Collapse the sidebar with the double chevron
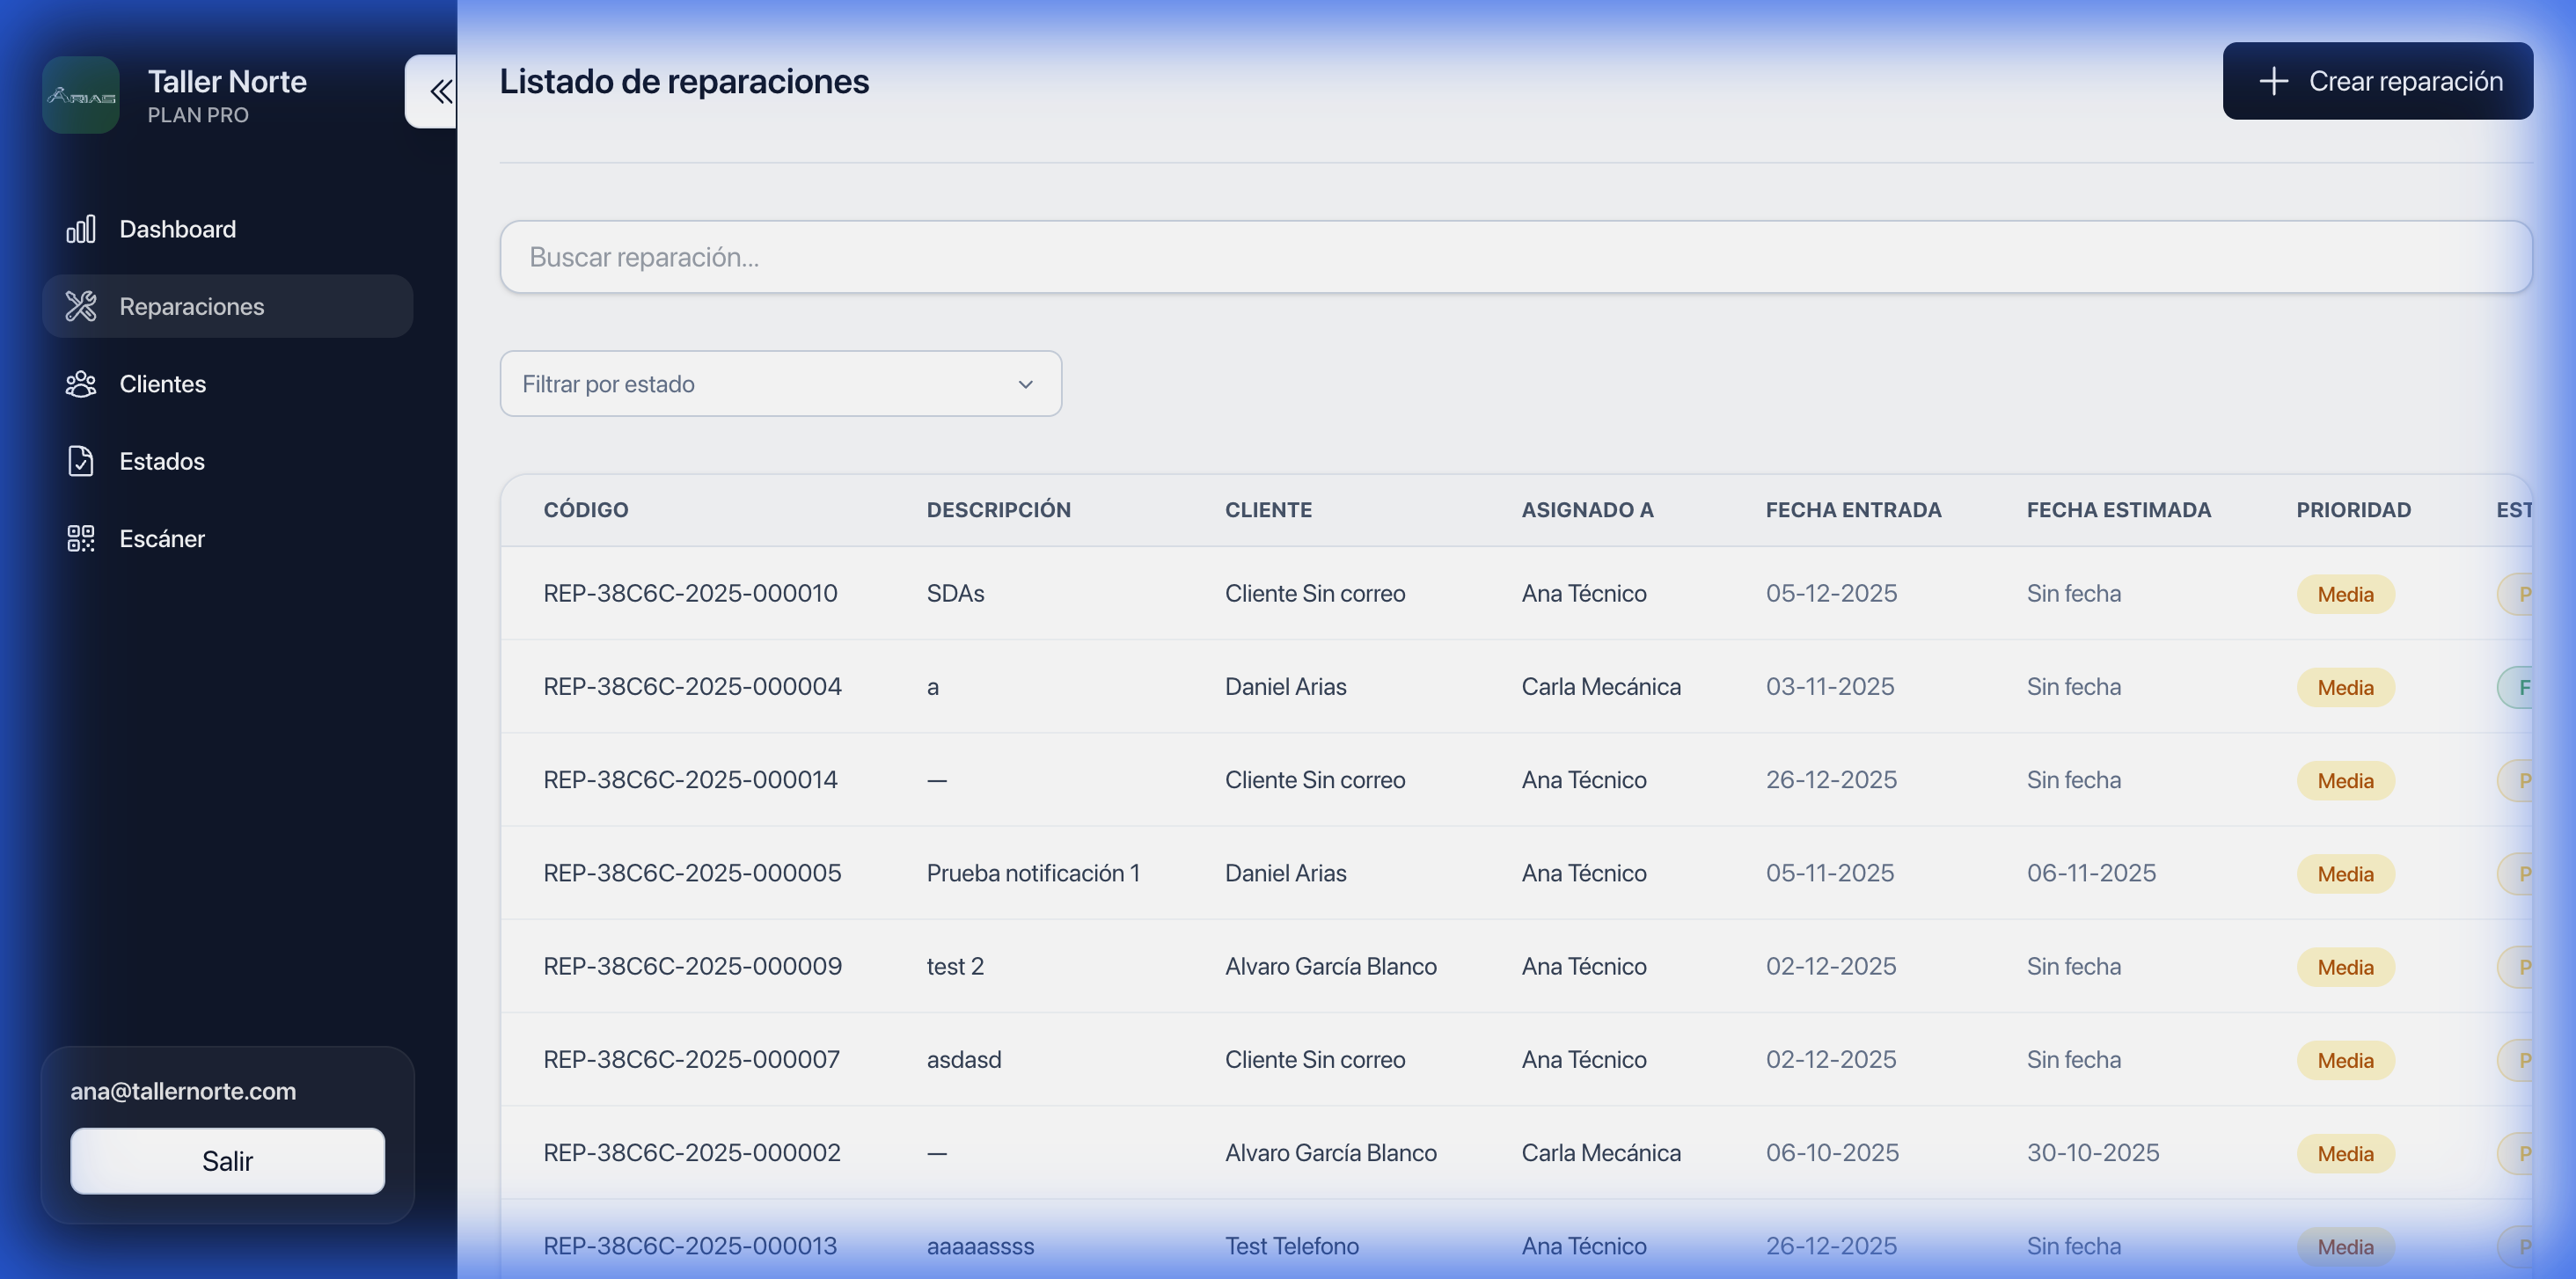The width and height of the screenshot is (2576, 1279). (x=439, y=92)
